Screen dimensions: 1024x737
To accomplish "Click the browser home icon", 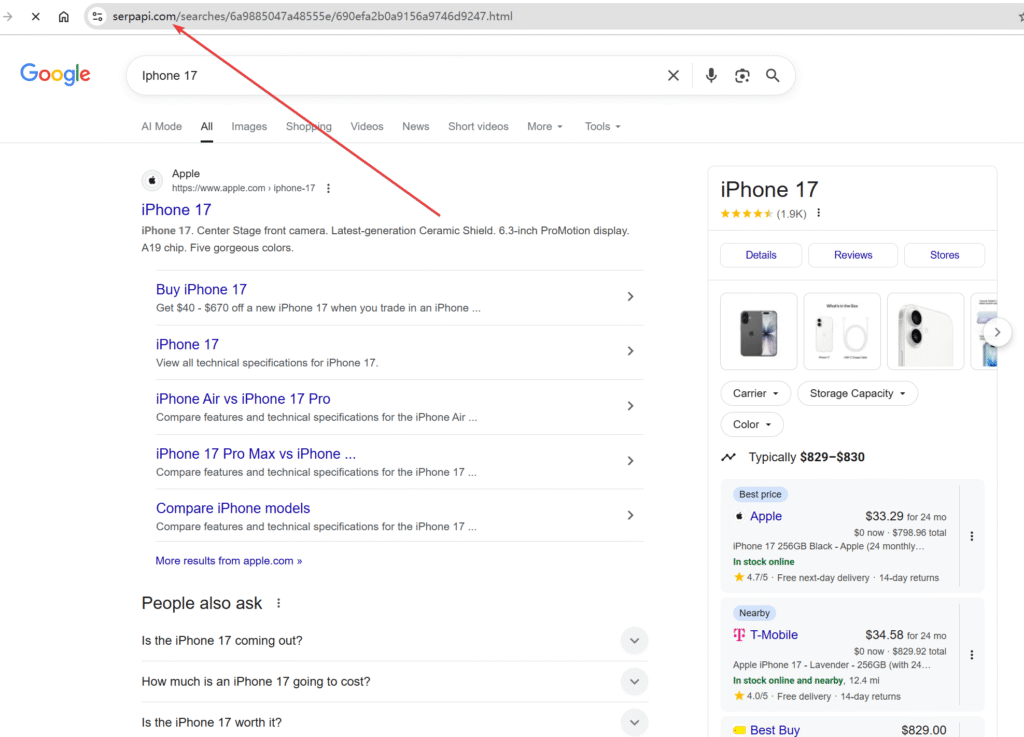I will click(x=64, y=17).
